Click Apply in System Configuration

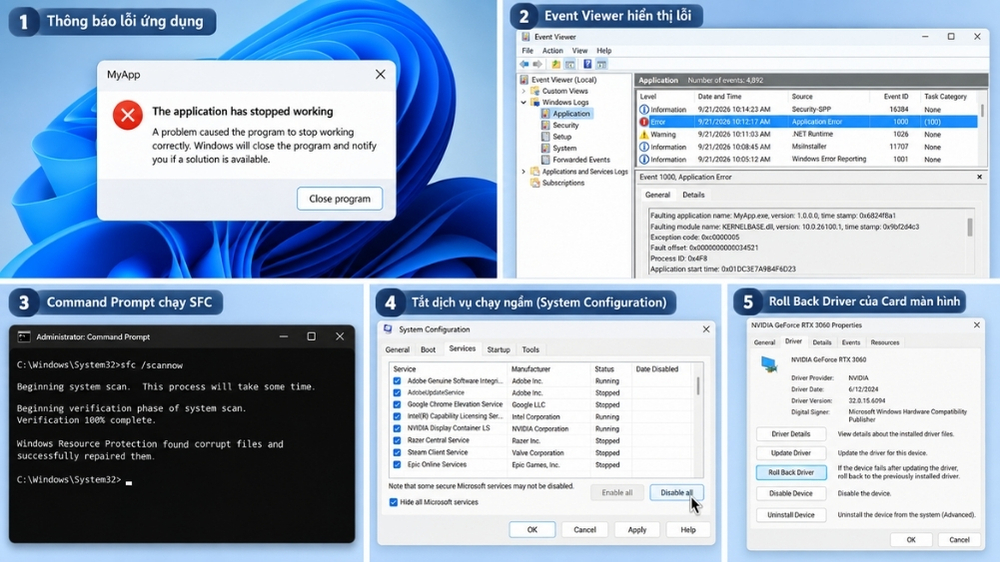[x=637, y=529]
